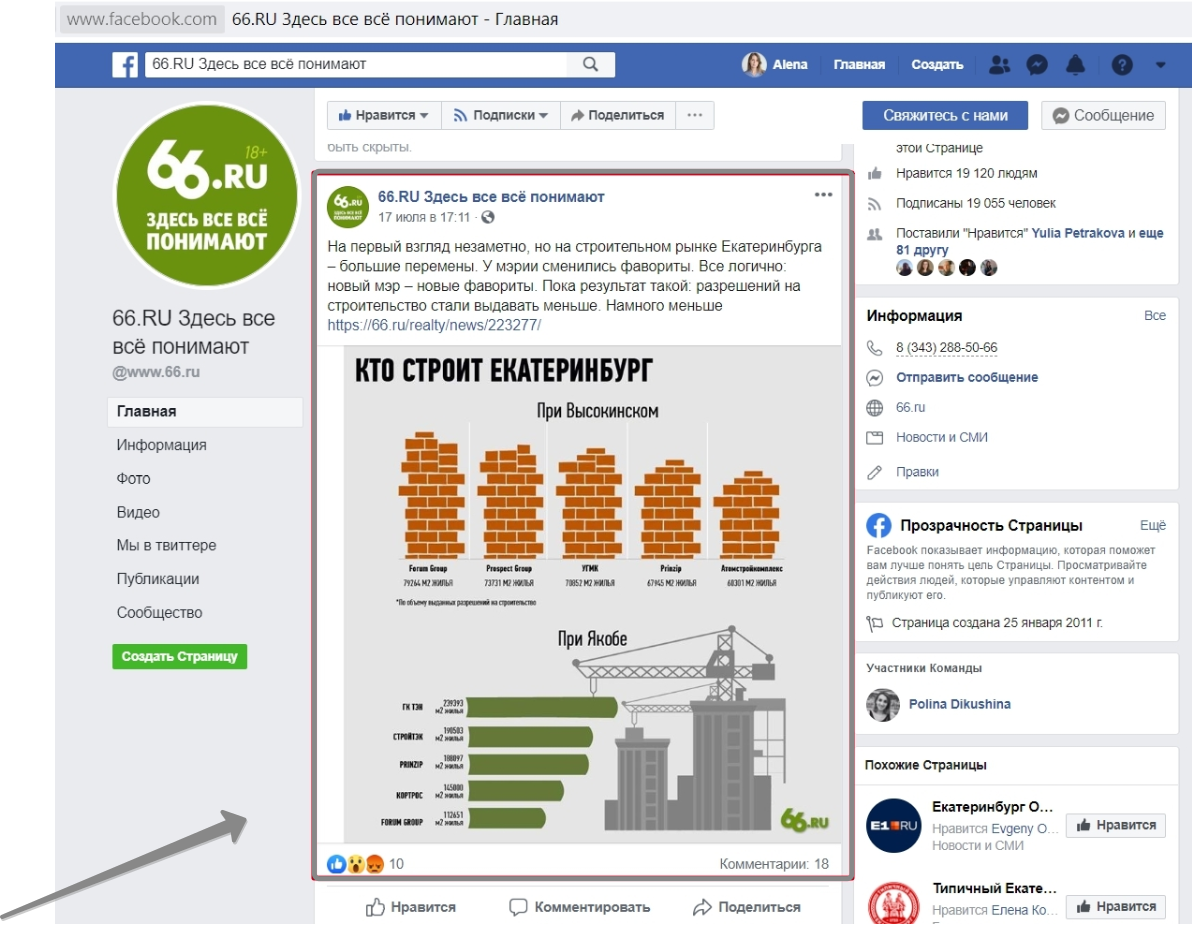This screenshot has width=1192, height=941.
Task: Click the Правки link
Action: click(917, 472)
